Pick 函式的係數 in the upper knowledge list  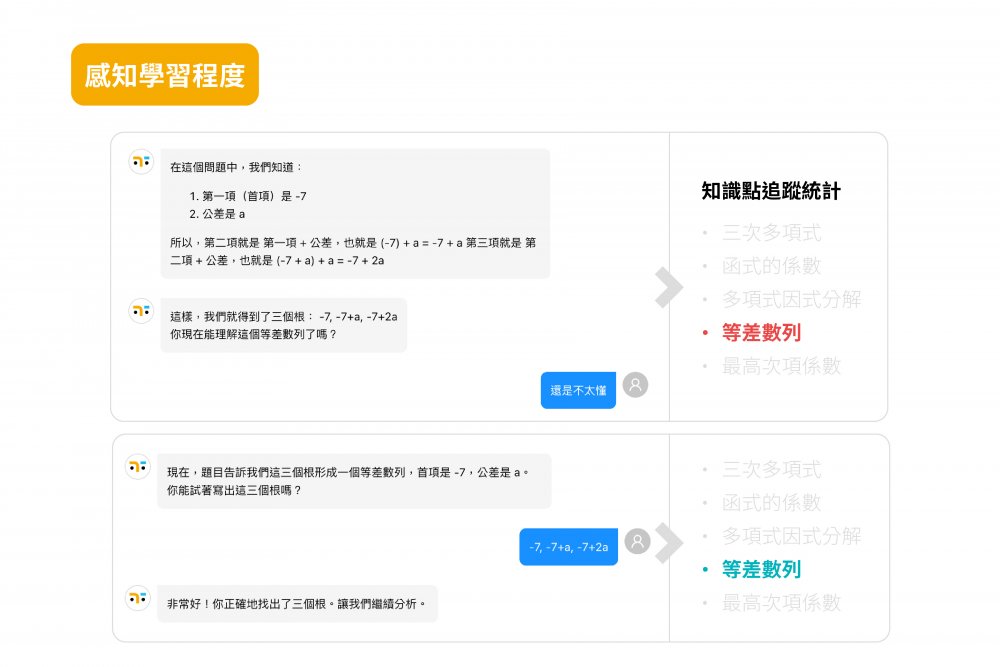(x=771, y=266)
